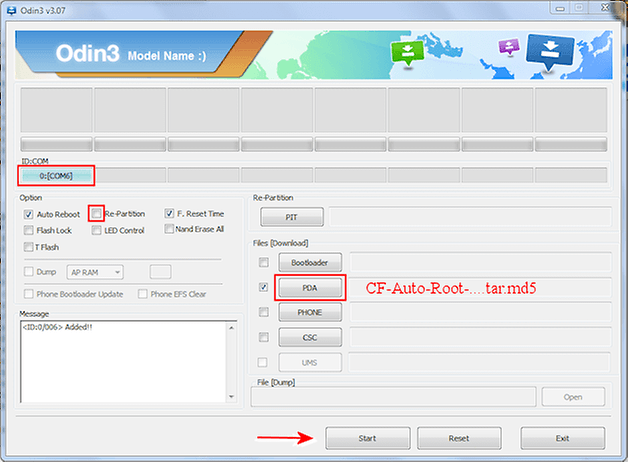Click the PDA file path field
Image resolution: width=628 pixels, height=462 pixels.
tap(481, 287)
